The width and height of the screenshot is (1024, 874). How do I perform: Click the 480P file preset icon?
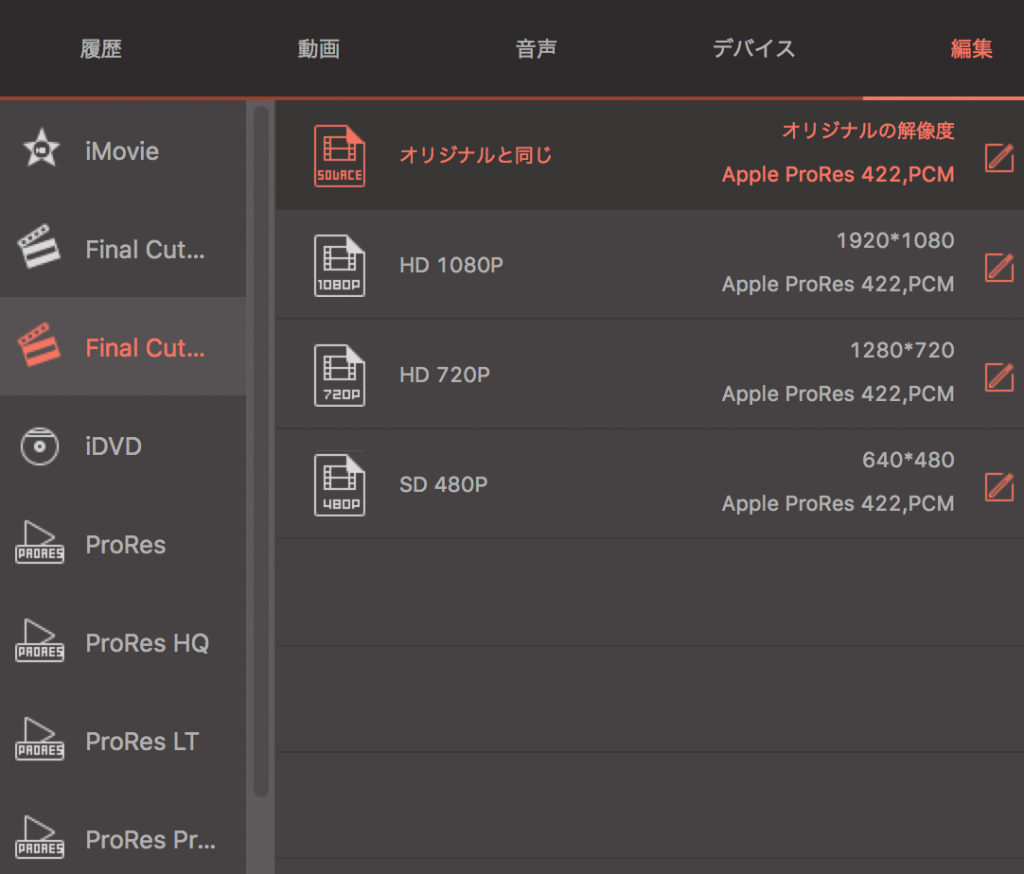point(340,485)
